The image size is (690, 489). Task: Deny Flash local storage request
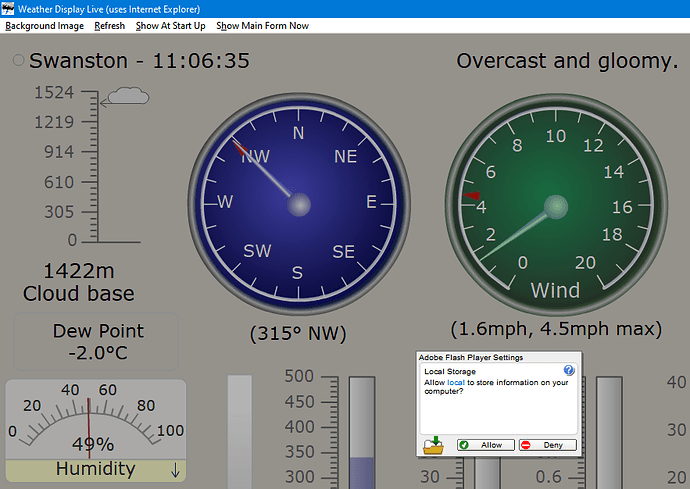click(547, 445)
